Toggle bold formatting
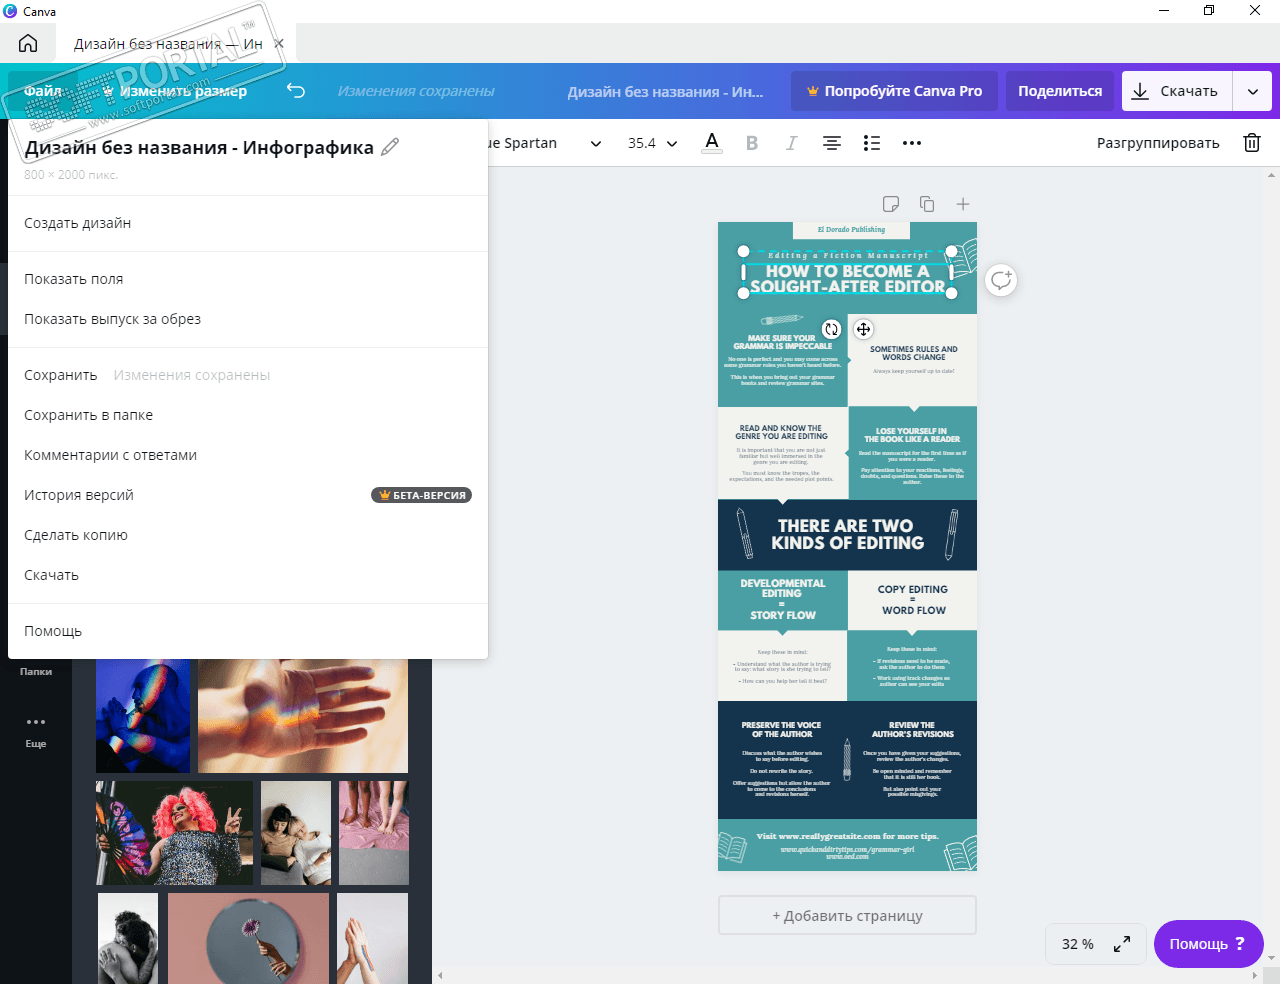The image size is (1280, 984). (752, 143)
